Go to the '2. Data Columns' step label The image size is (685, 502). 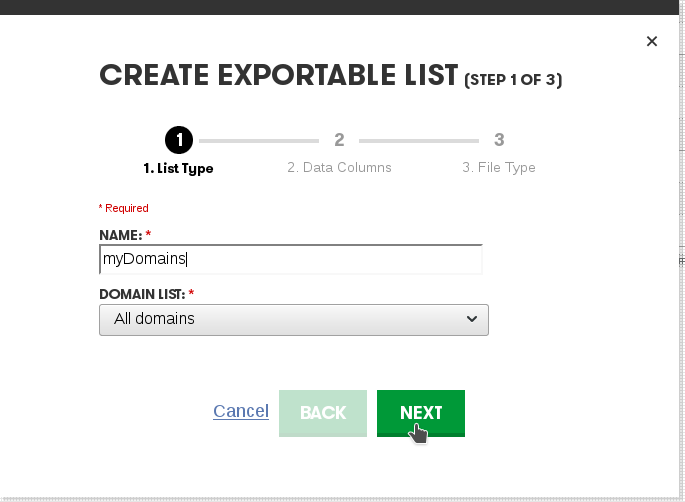pos(339,167)
